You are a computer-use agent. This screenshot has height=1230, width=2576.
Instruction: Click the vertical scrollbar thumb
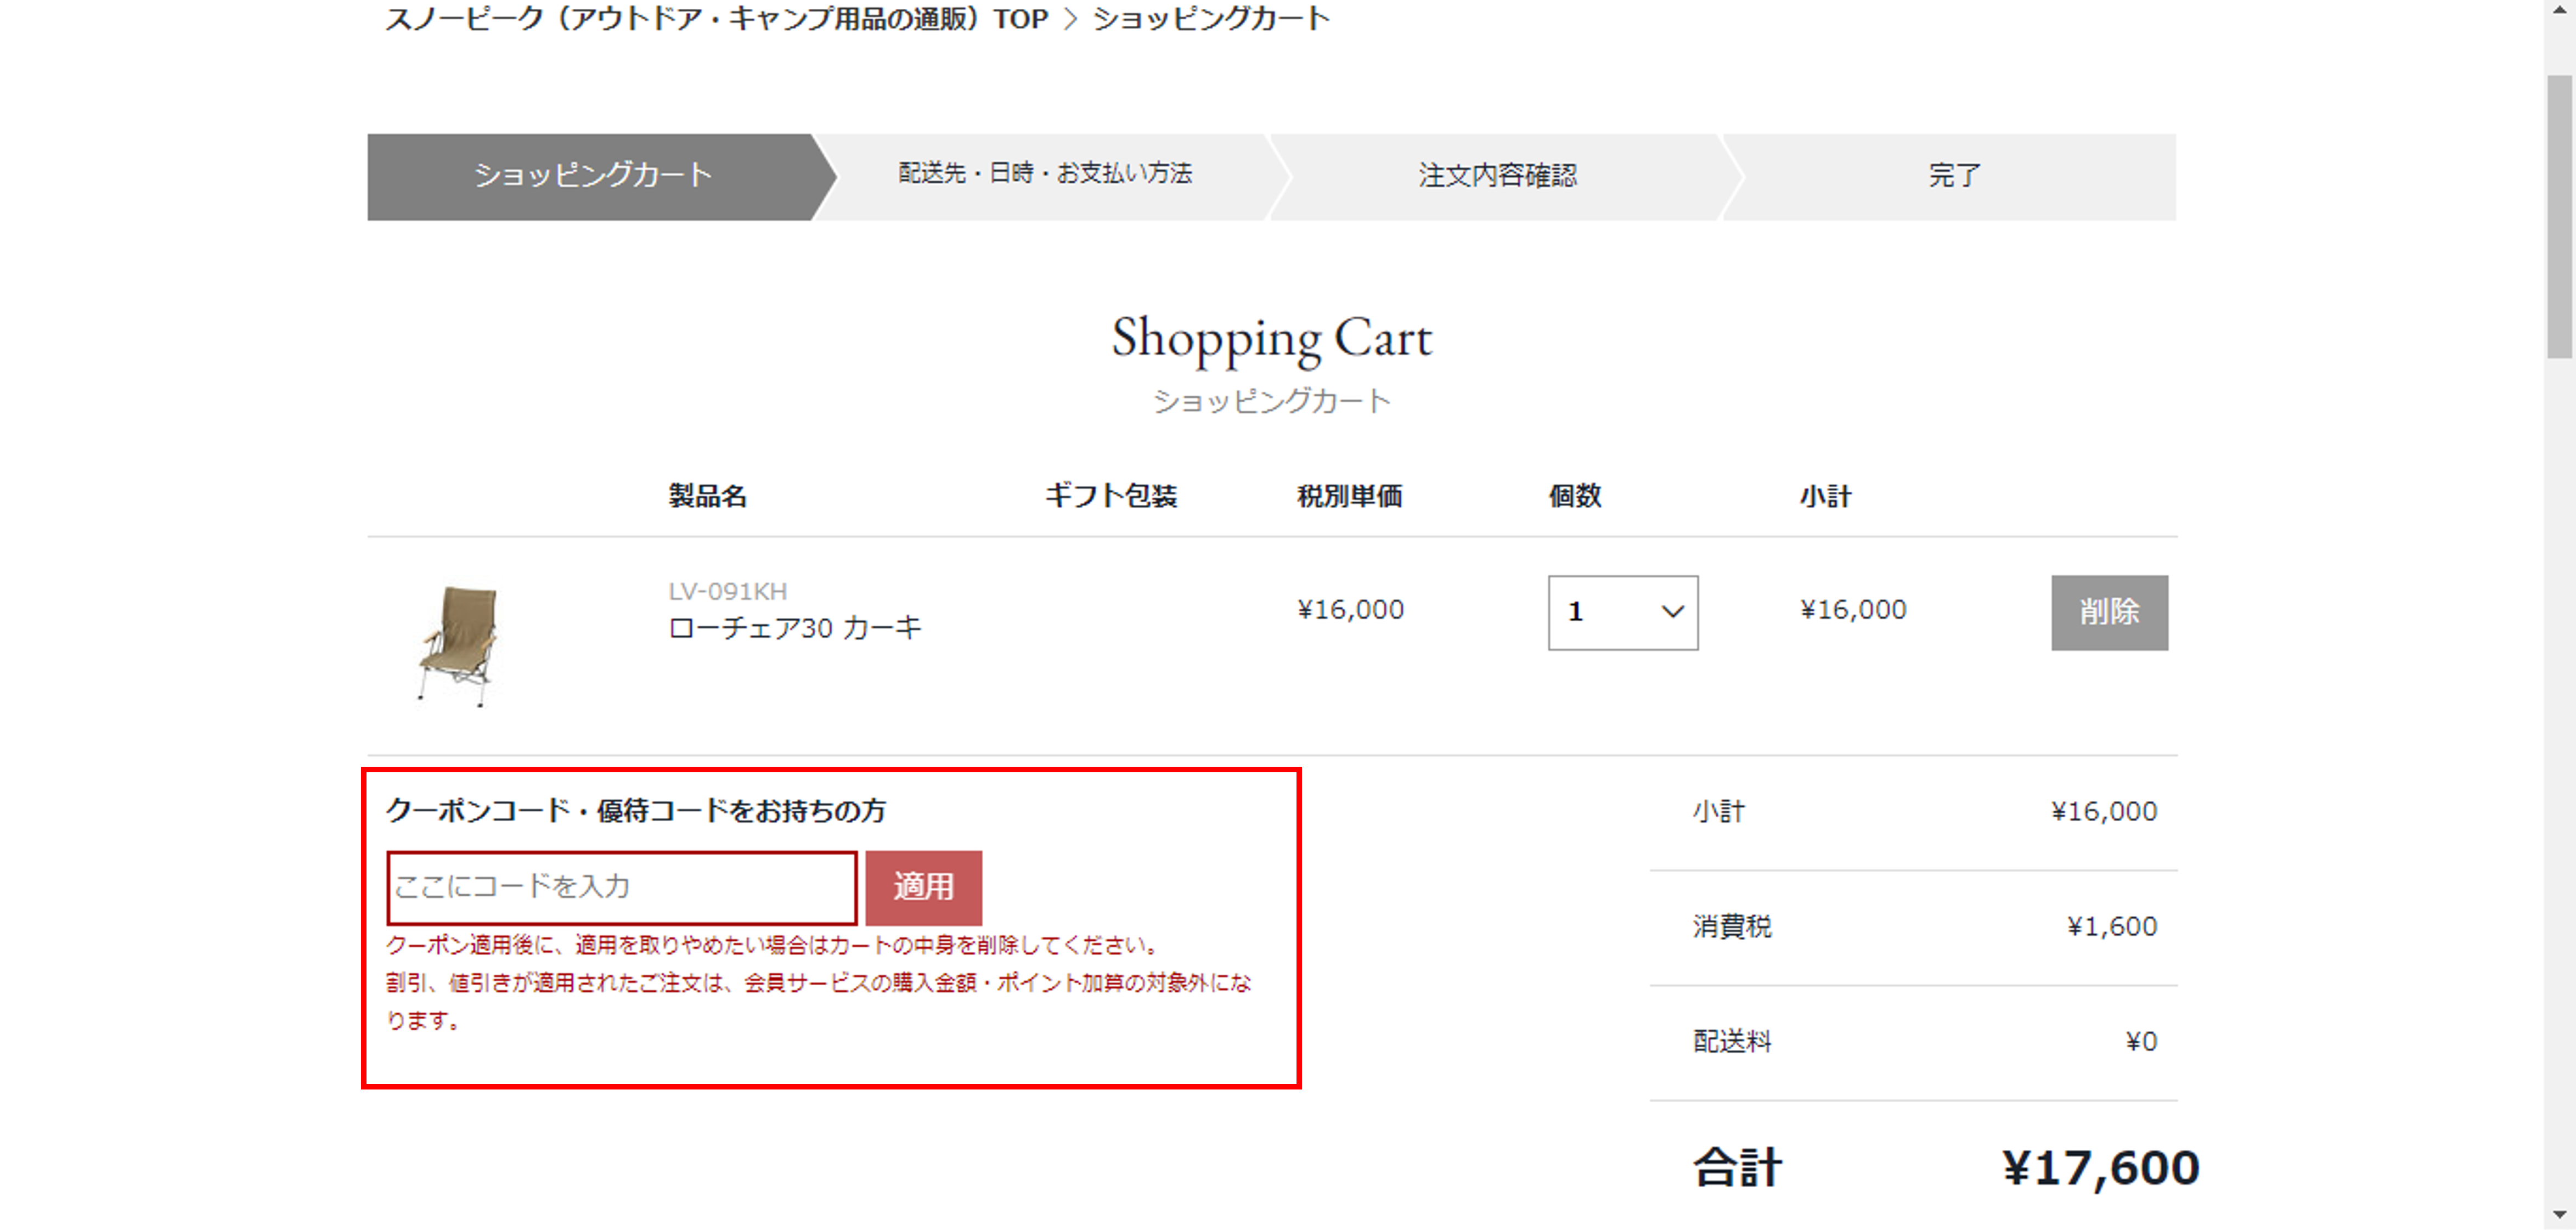click(2559, 215)
